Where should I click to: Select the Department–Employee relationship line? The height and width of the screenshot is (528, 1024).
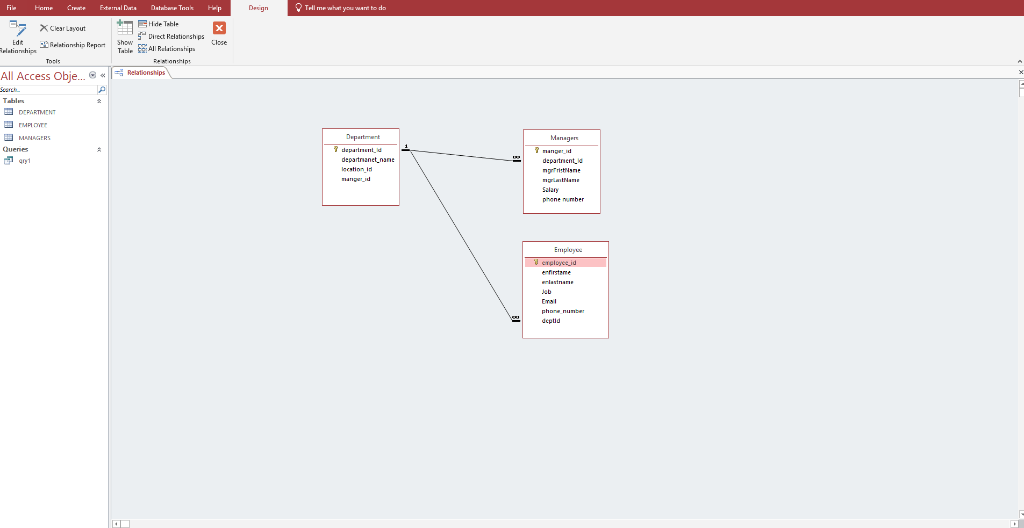click(x=461, y=235)
